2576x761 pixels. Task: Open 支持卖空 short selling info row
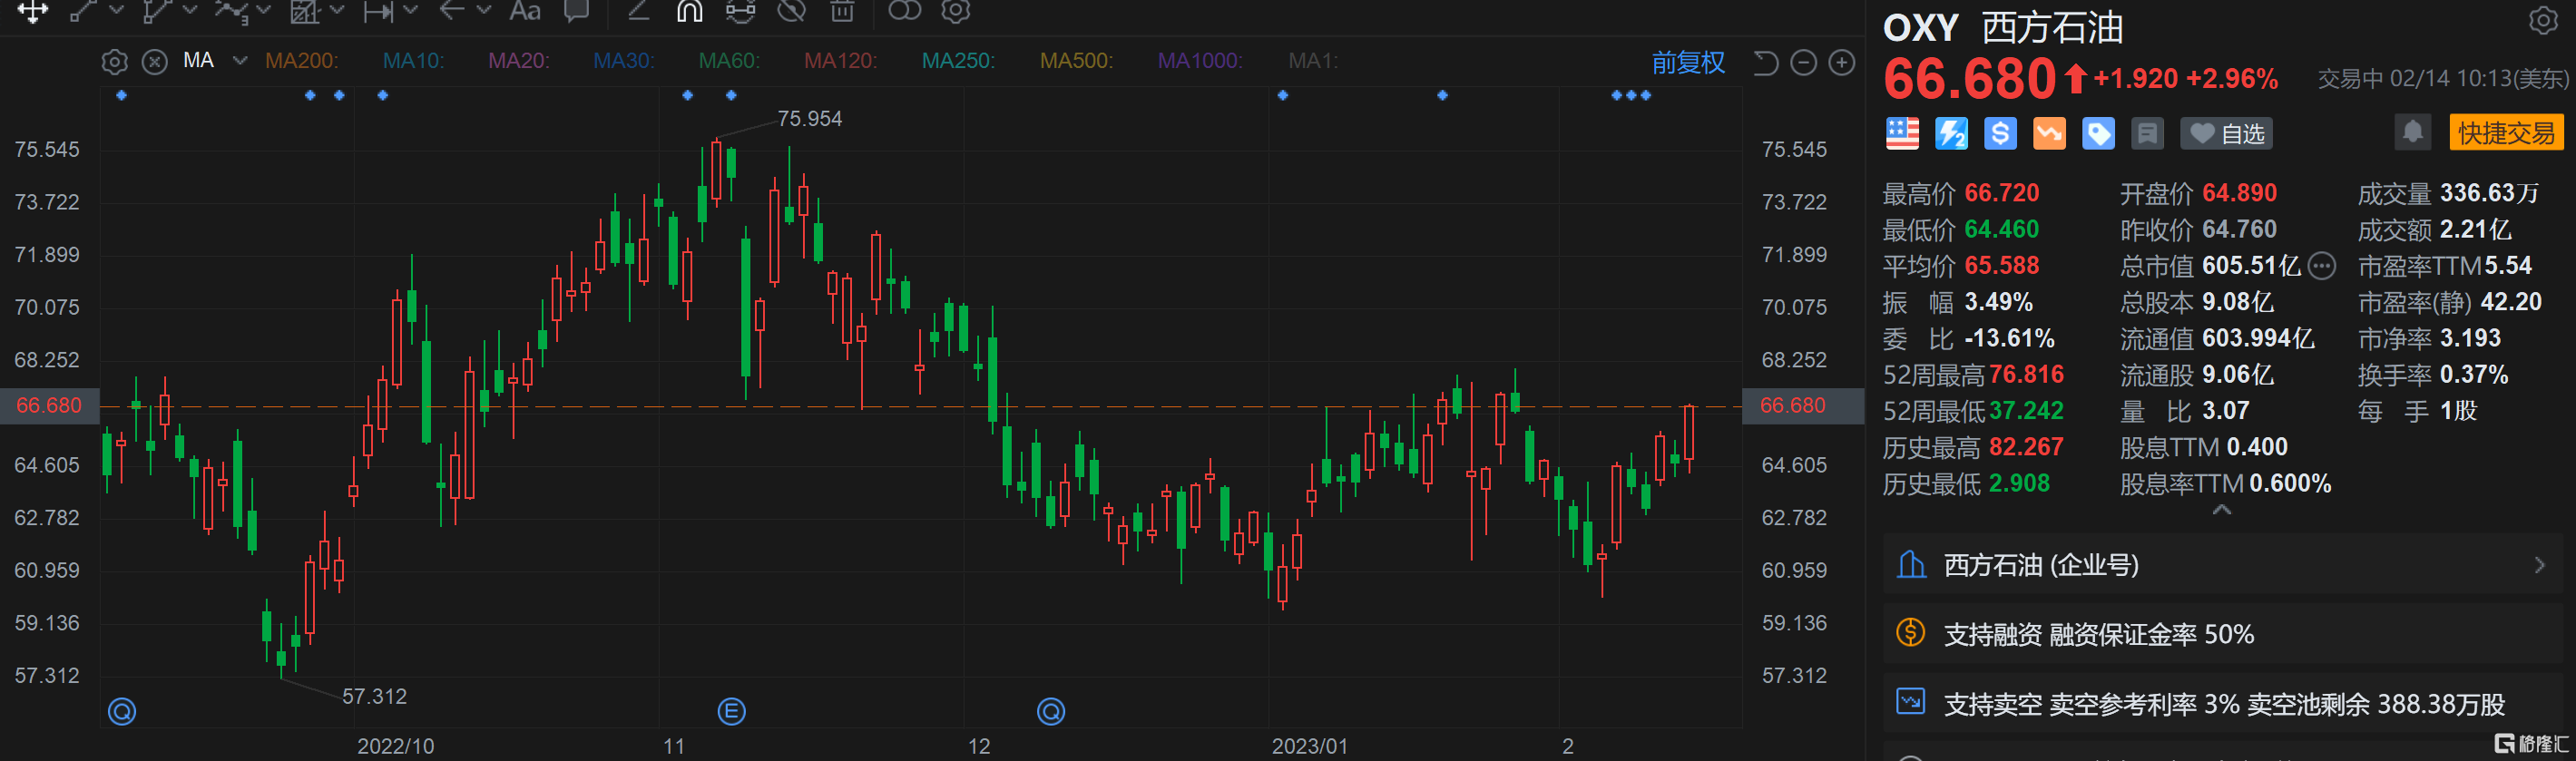[2225, 703]
